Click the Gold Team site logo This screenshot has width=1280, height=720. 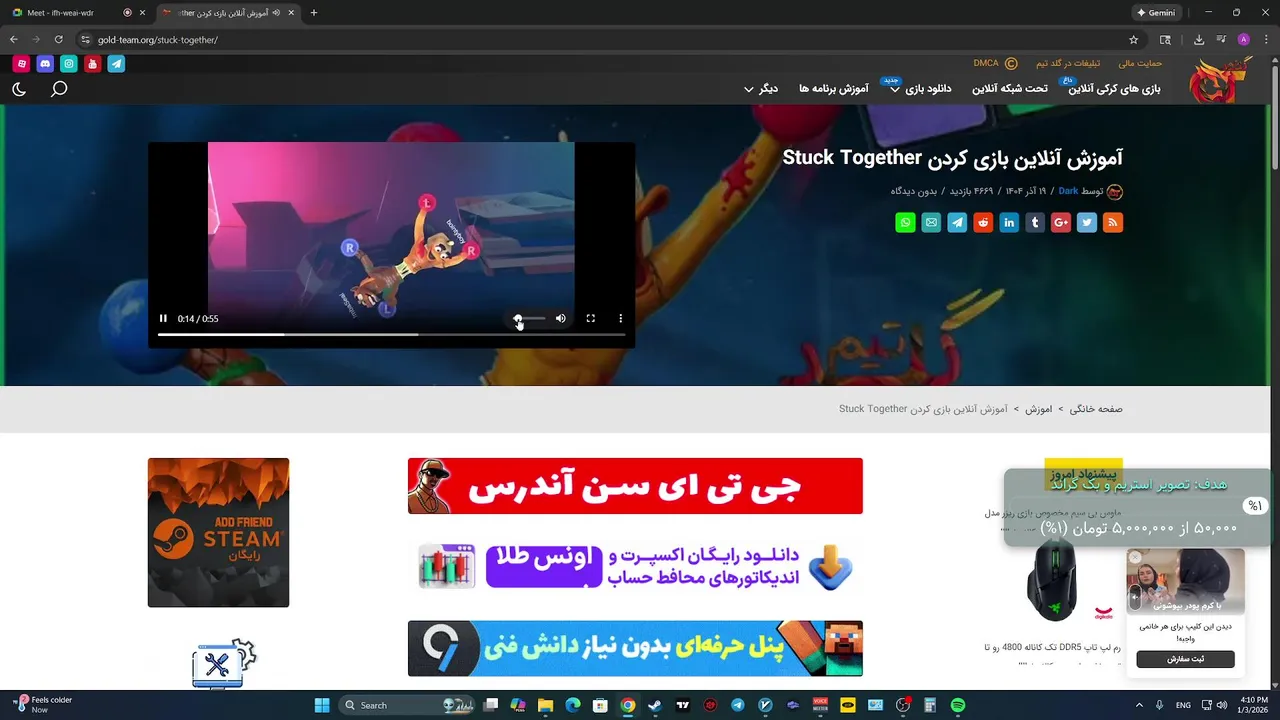click(x=1221, y=79)
